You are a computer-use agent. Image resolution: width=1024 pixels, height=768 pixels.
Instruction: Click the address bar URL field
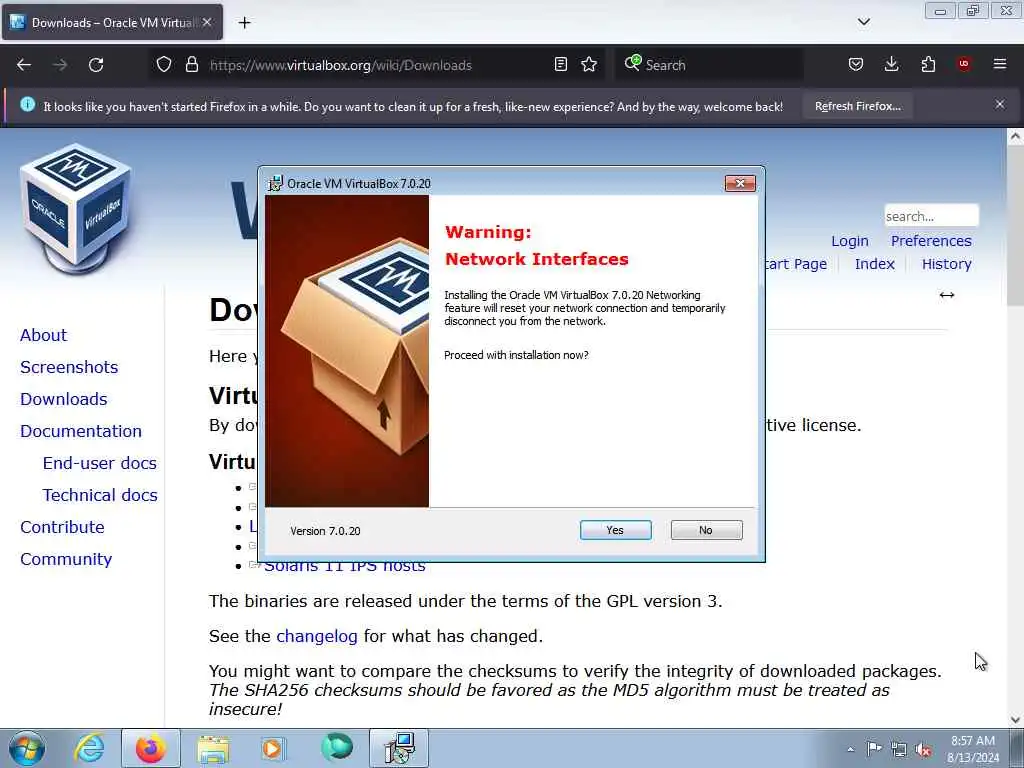376,65
